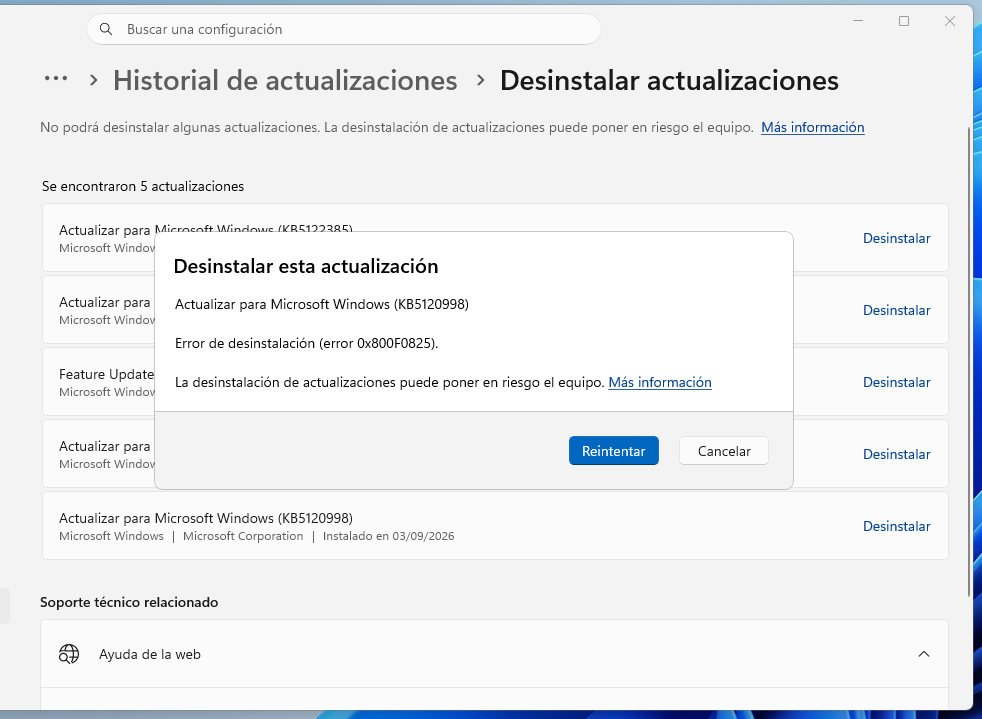Click the search magnifier icon

[x=106, y=29]
